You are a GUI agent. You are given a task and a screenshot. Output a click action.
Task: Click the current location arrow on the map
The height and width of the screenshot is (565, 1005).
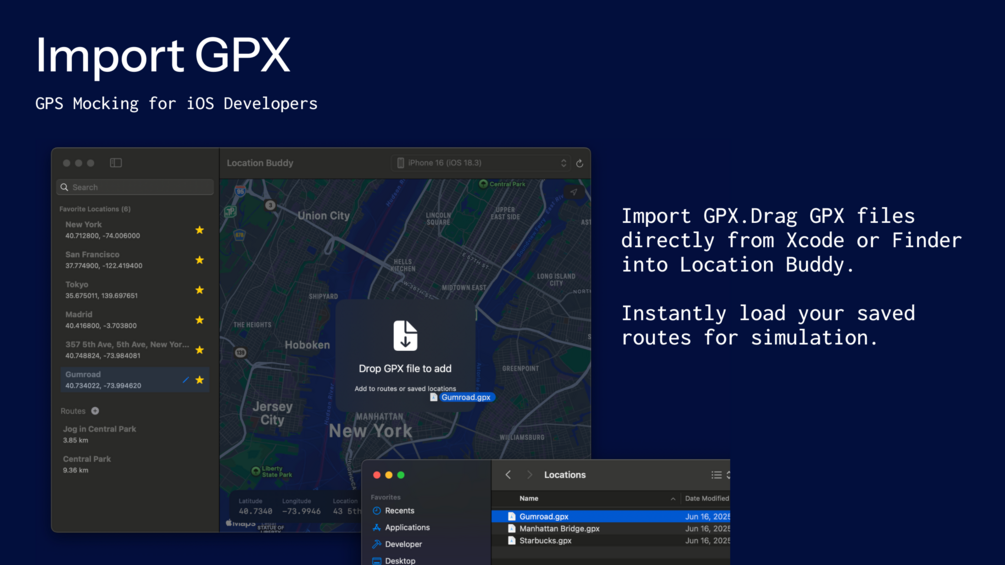pos(574,192)
